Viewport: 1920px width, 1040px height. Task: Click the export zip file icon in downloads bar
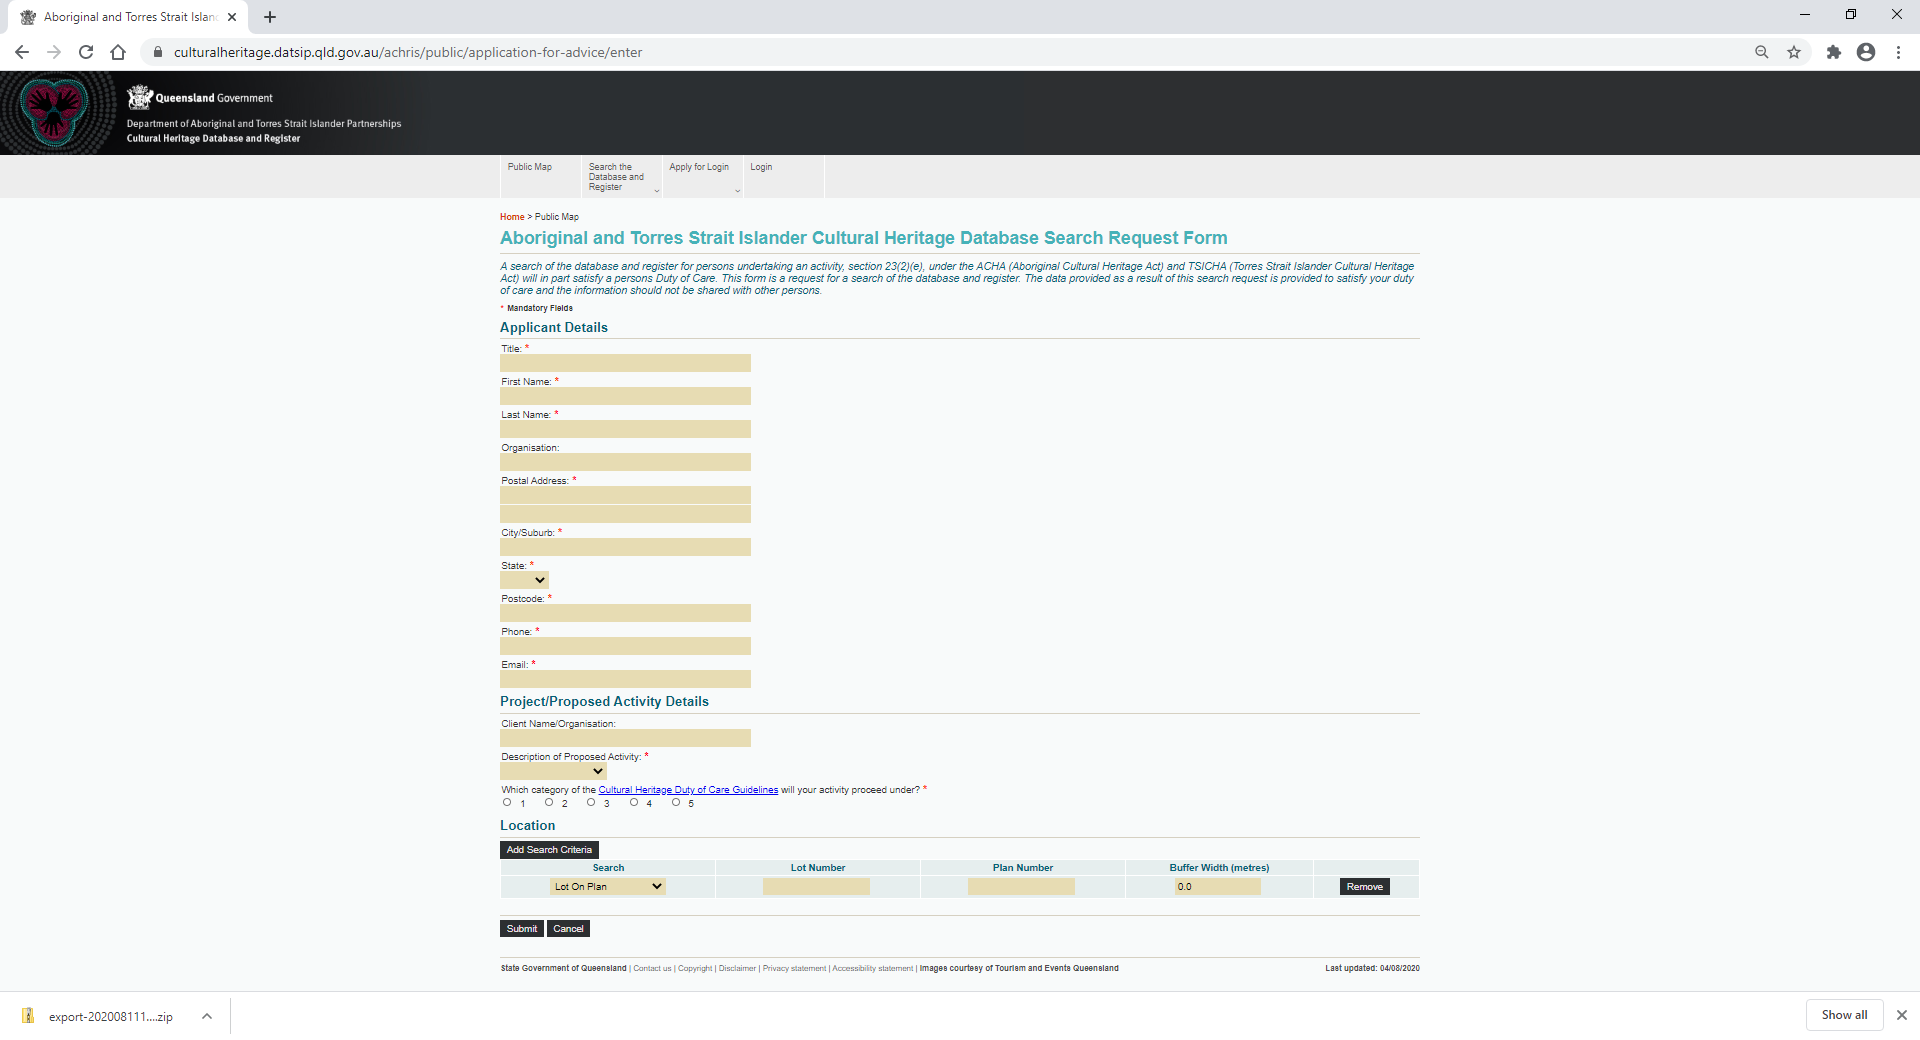coord(28,1016)
